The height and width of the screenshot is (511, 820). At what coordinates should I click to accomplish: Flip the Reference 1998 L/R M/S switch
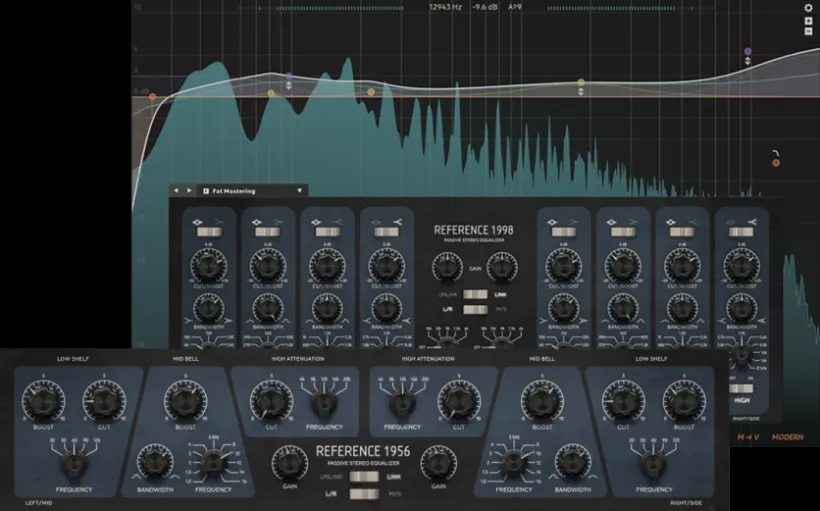475,309
